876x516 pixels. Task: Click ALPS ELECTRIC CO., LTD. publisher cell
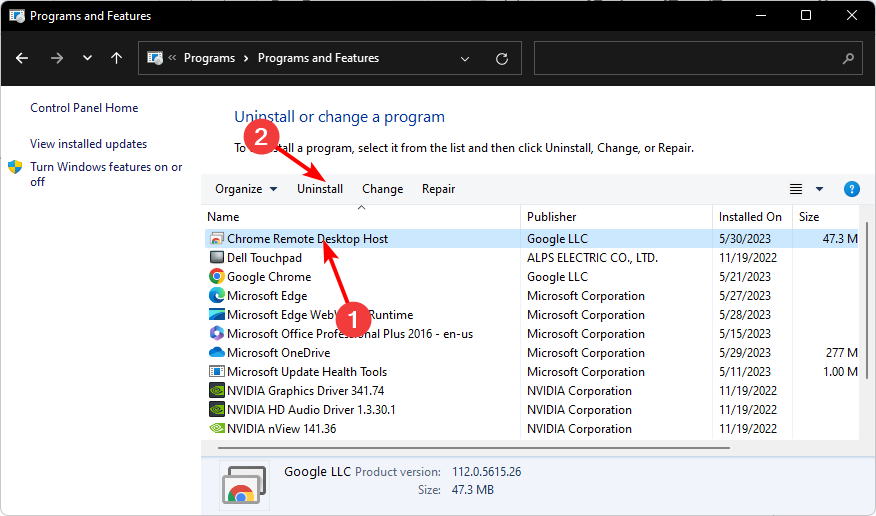(592, 257)
